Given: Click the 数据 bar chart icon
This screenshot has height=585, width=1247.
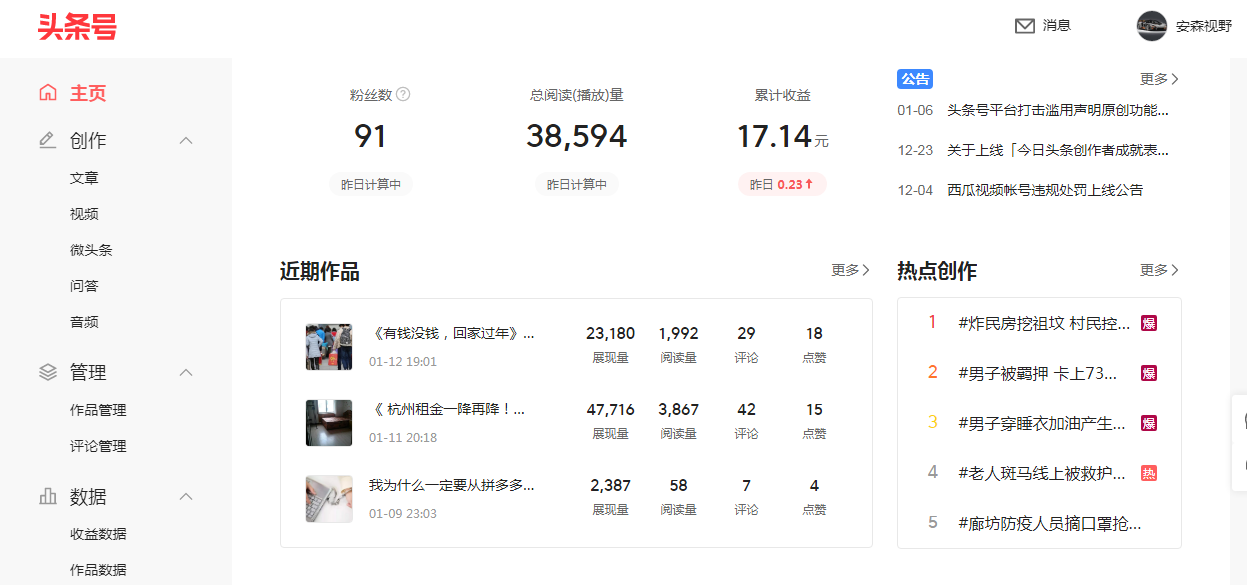Looking at the screenshot, I should (x=48, y=496).
